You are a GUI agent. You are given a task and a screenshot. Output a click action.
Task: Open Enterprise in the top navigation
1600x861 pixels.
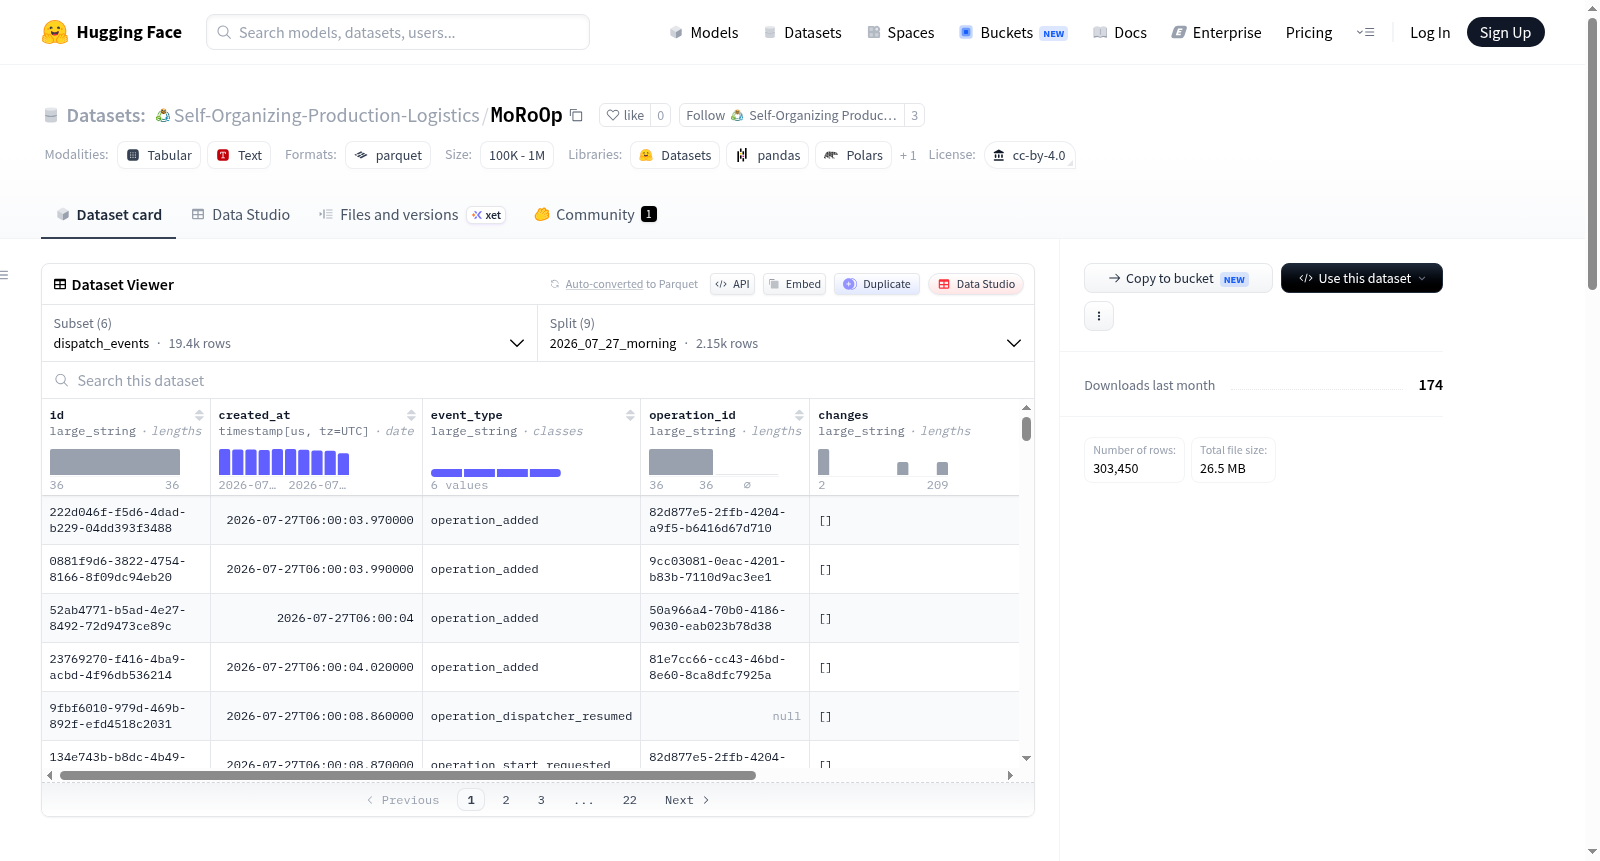point(1217,32)
